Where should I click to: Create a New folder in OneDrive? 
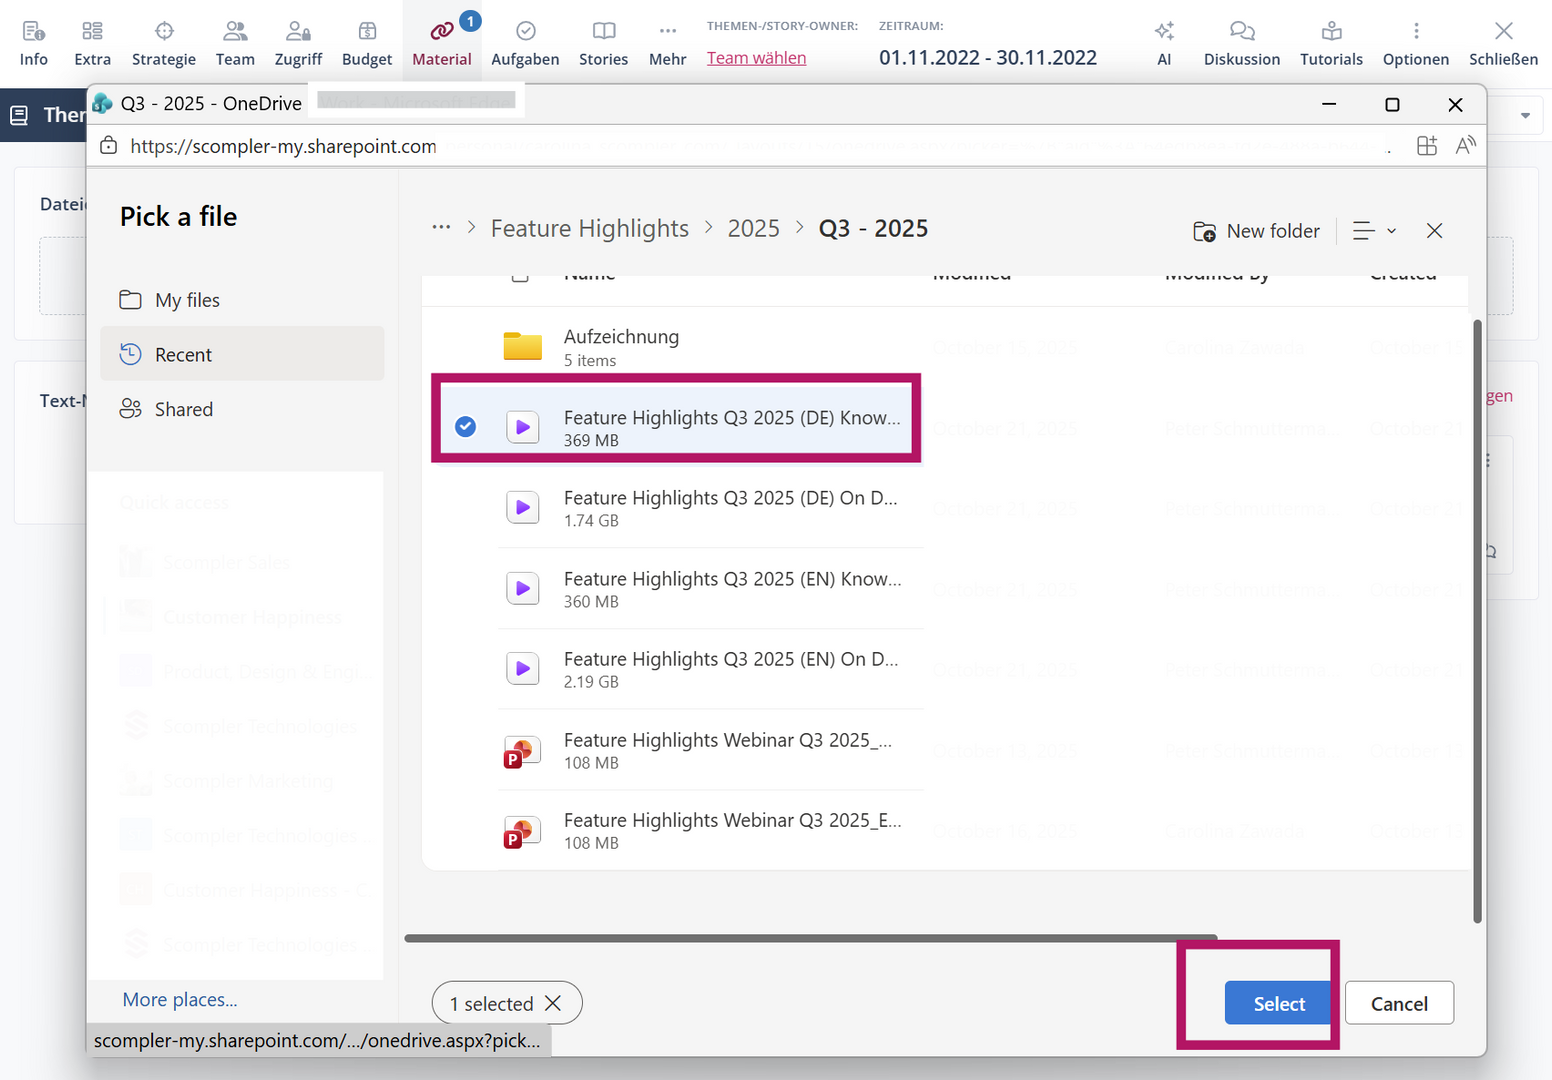pos(1256,231)
